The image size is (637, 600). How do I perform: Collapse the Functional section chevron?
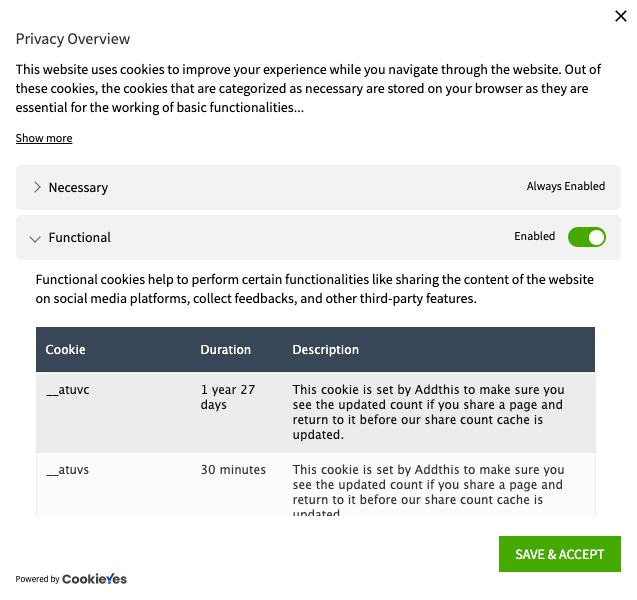tap(36, 238)
